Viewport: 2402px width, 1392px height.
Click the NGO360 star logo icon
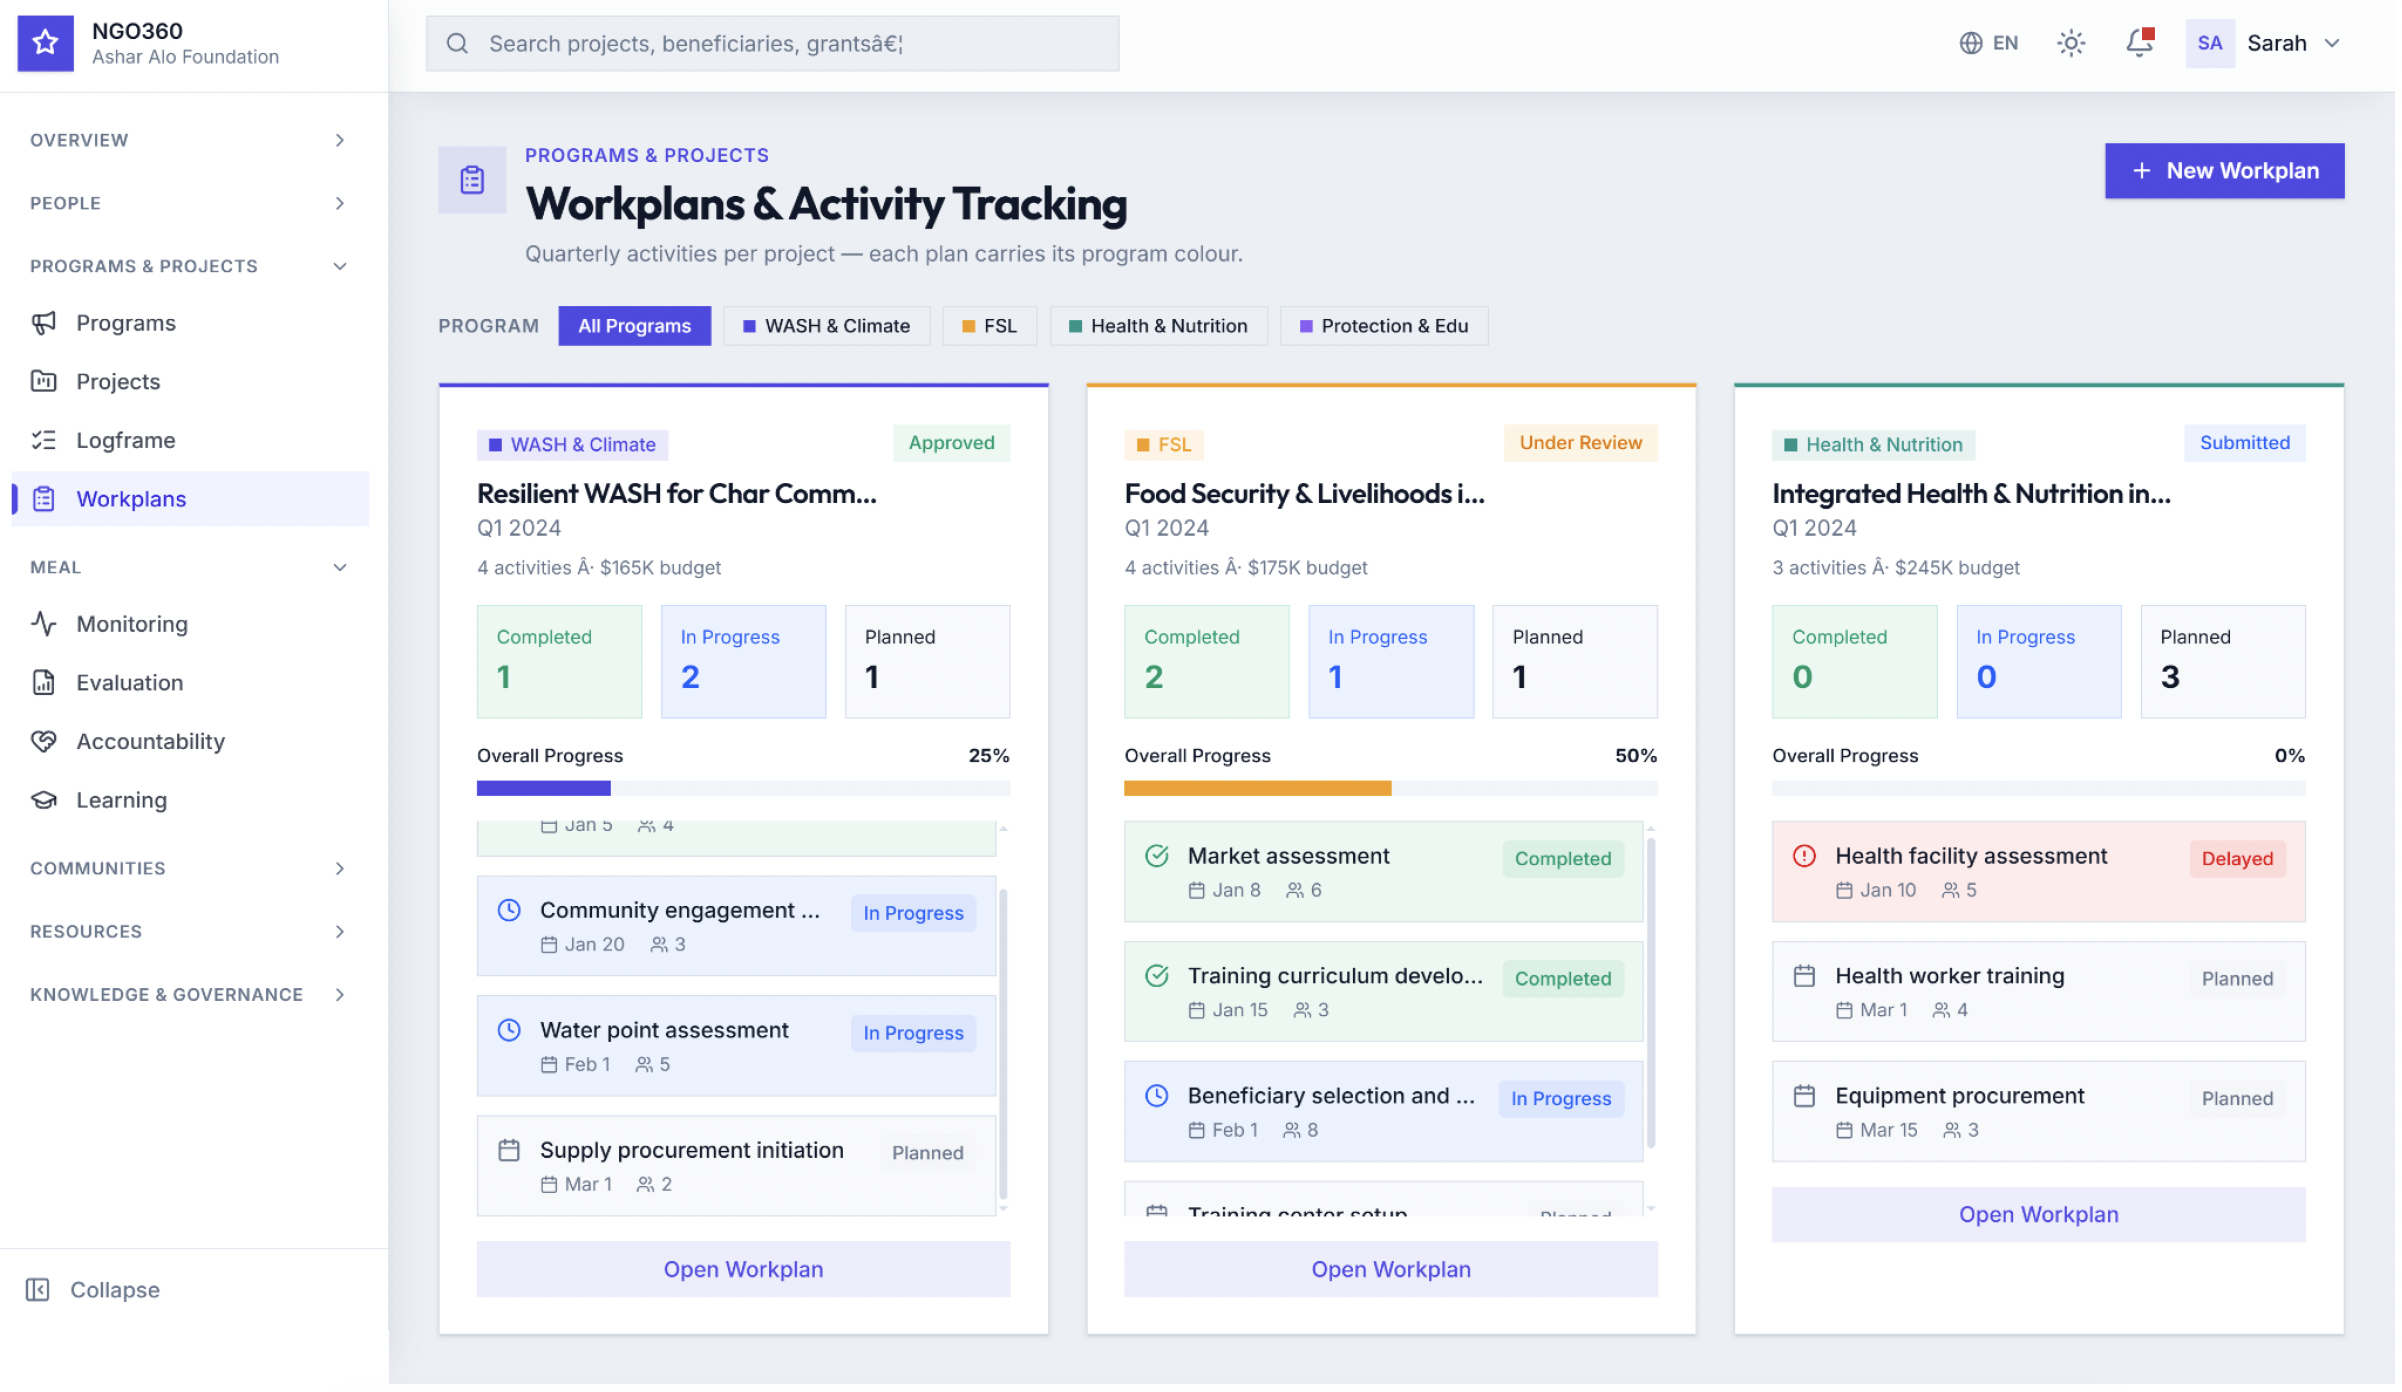click(x=45, y=43)
